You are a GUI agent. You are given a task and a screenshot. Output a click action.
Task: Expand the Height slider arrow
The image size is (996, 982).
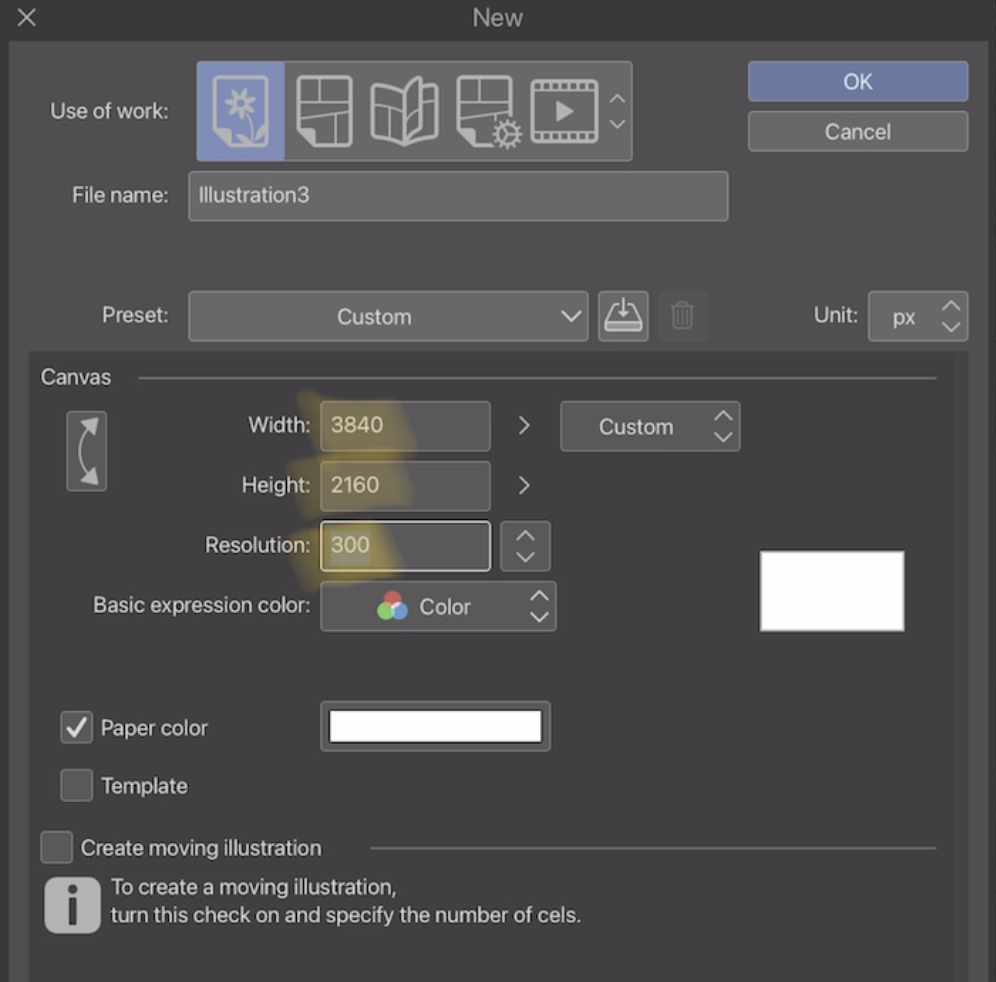524,486
